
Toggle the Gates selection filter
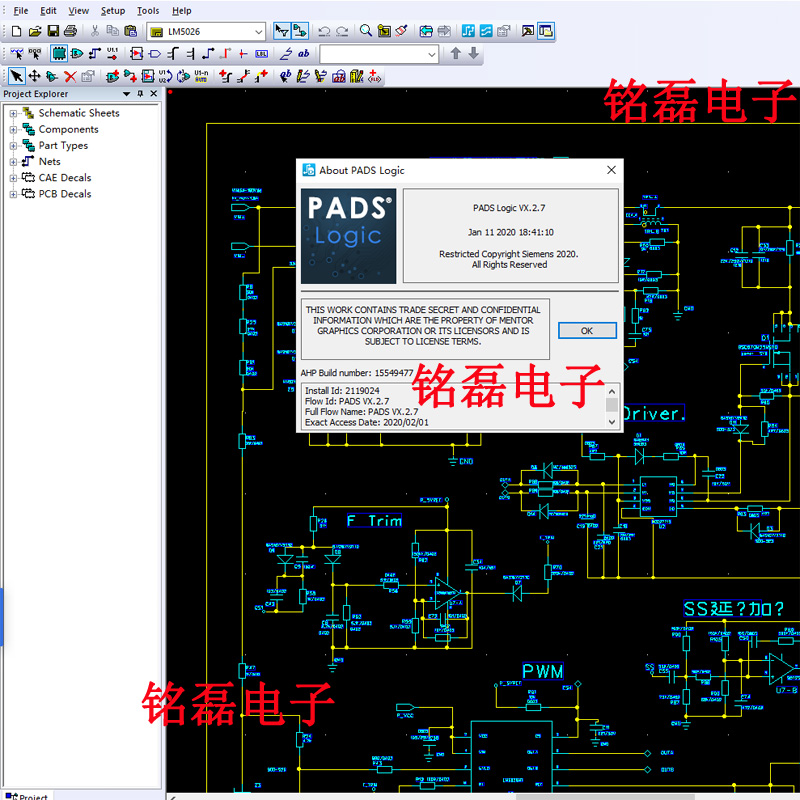(x=77, y=54)
